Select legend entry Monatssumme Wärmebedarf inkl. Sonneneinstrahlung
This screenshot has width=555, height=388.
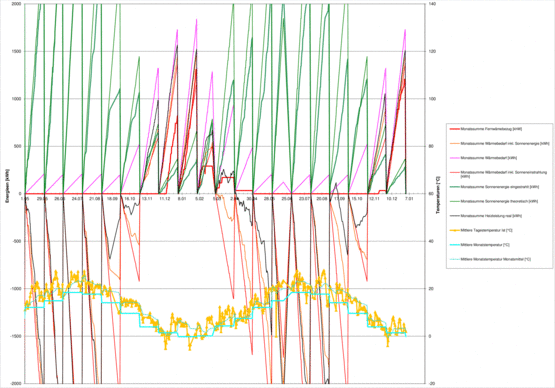[x=498, y=174]
